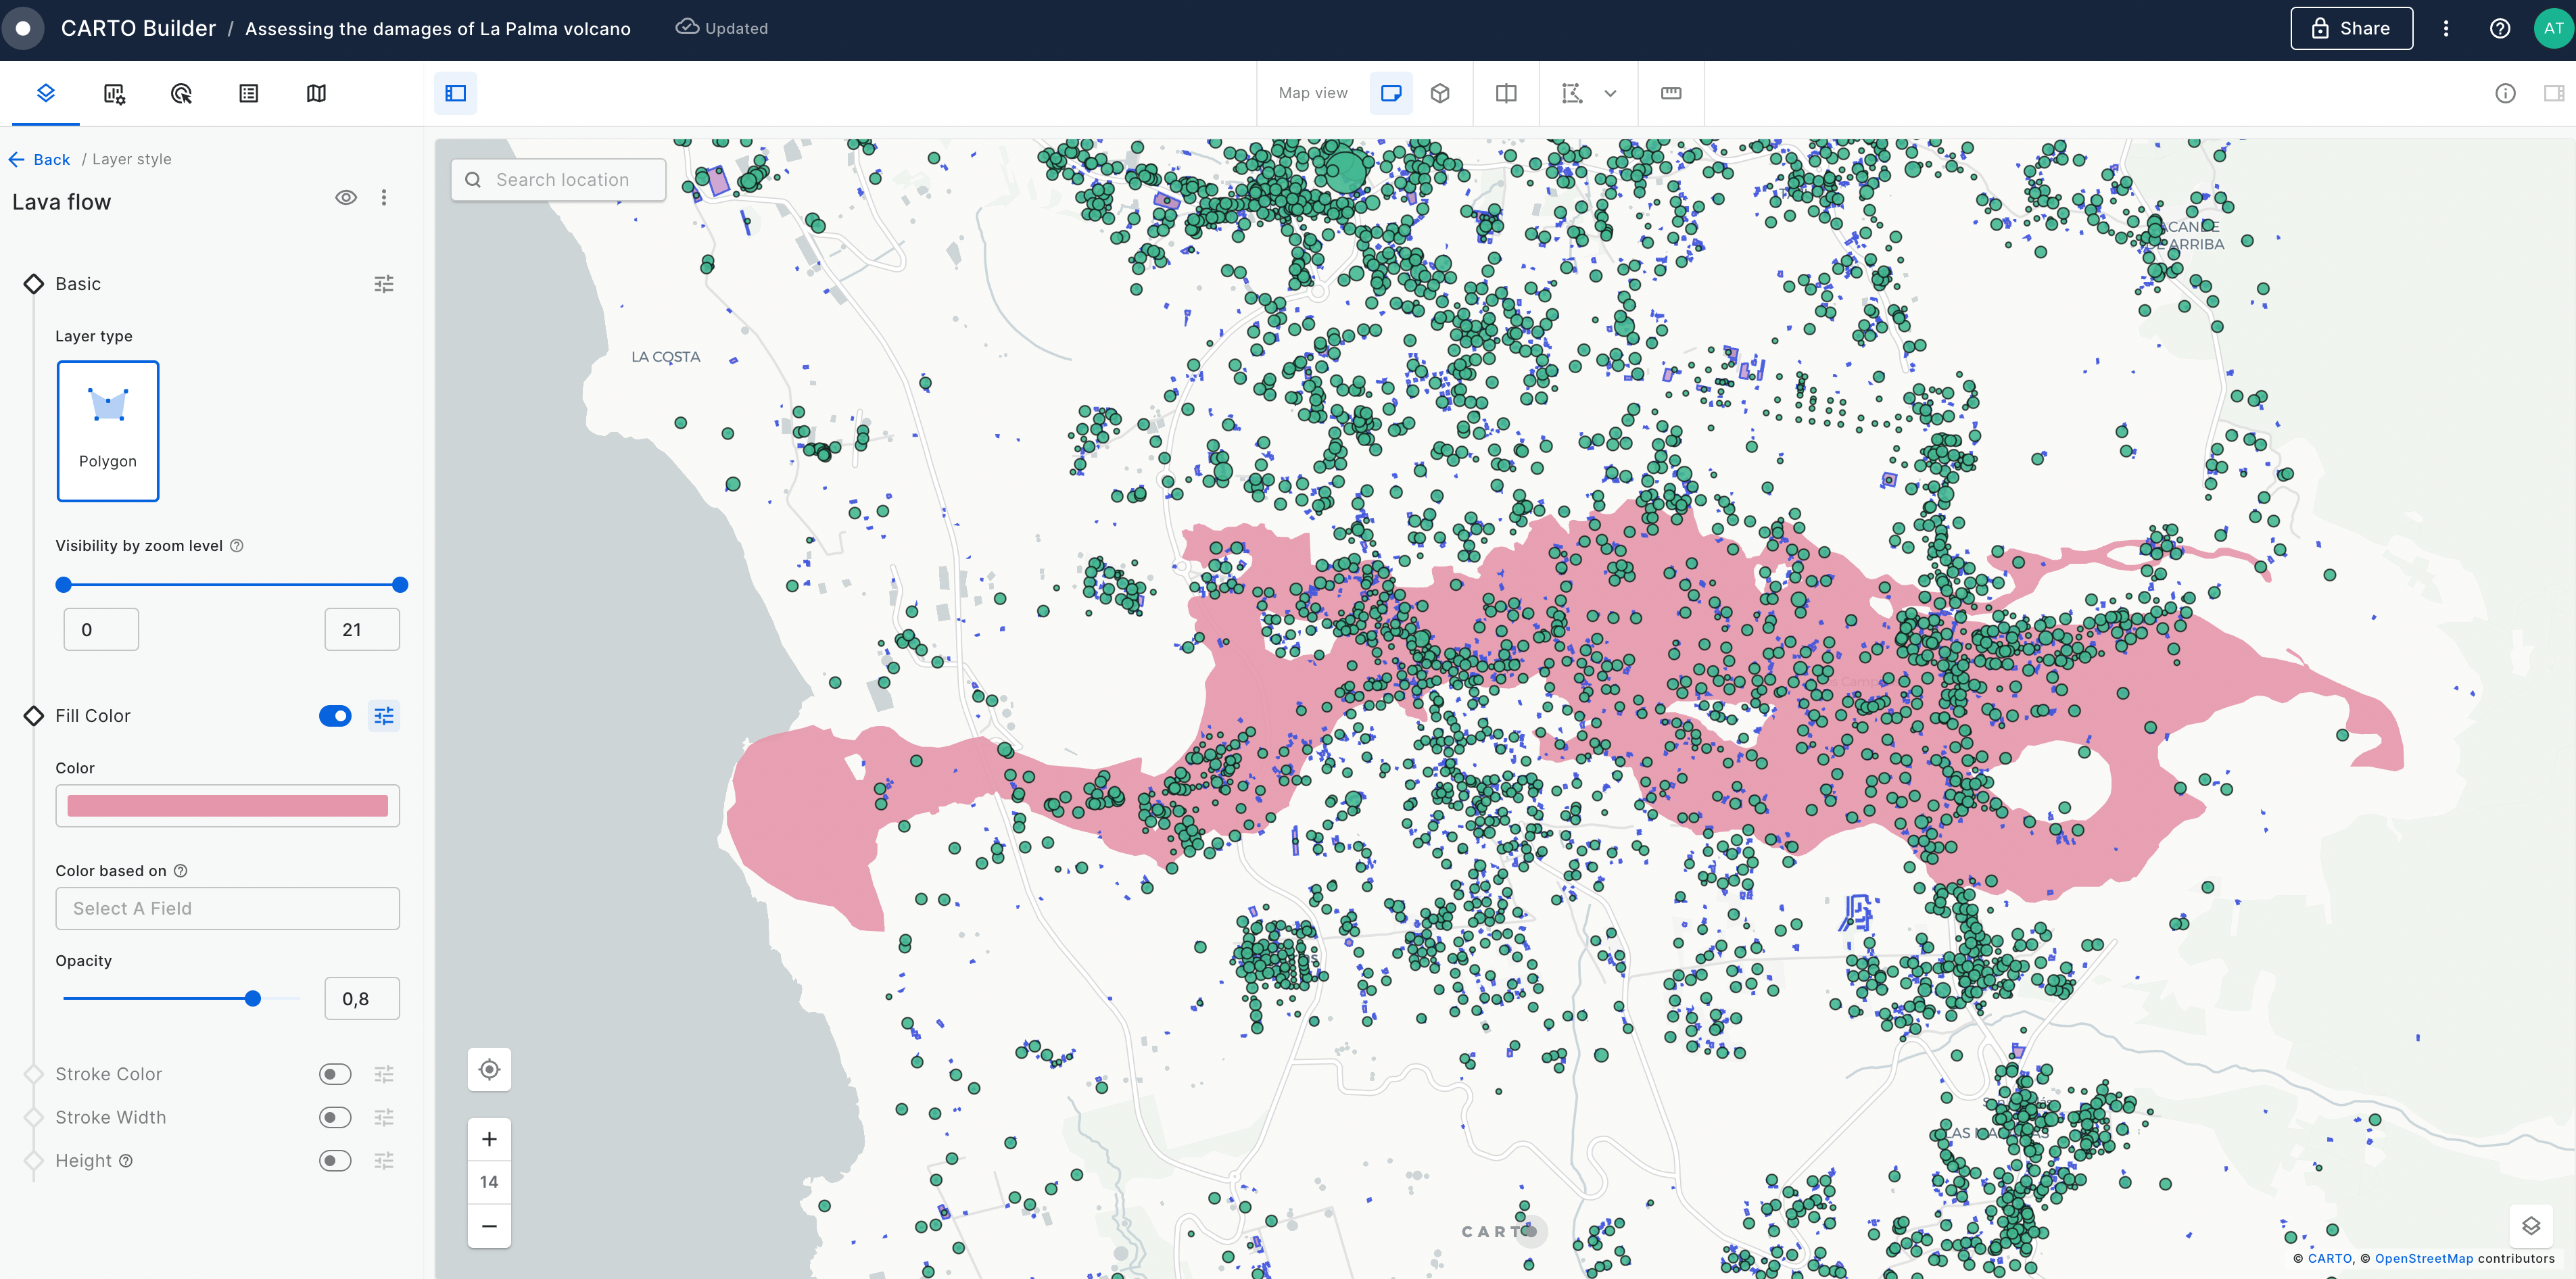Image resolution: width=2576 pixels, height=1279 pixels.
Task: Toggle the right panel icon
Action: click(2554, 93)
